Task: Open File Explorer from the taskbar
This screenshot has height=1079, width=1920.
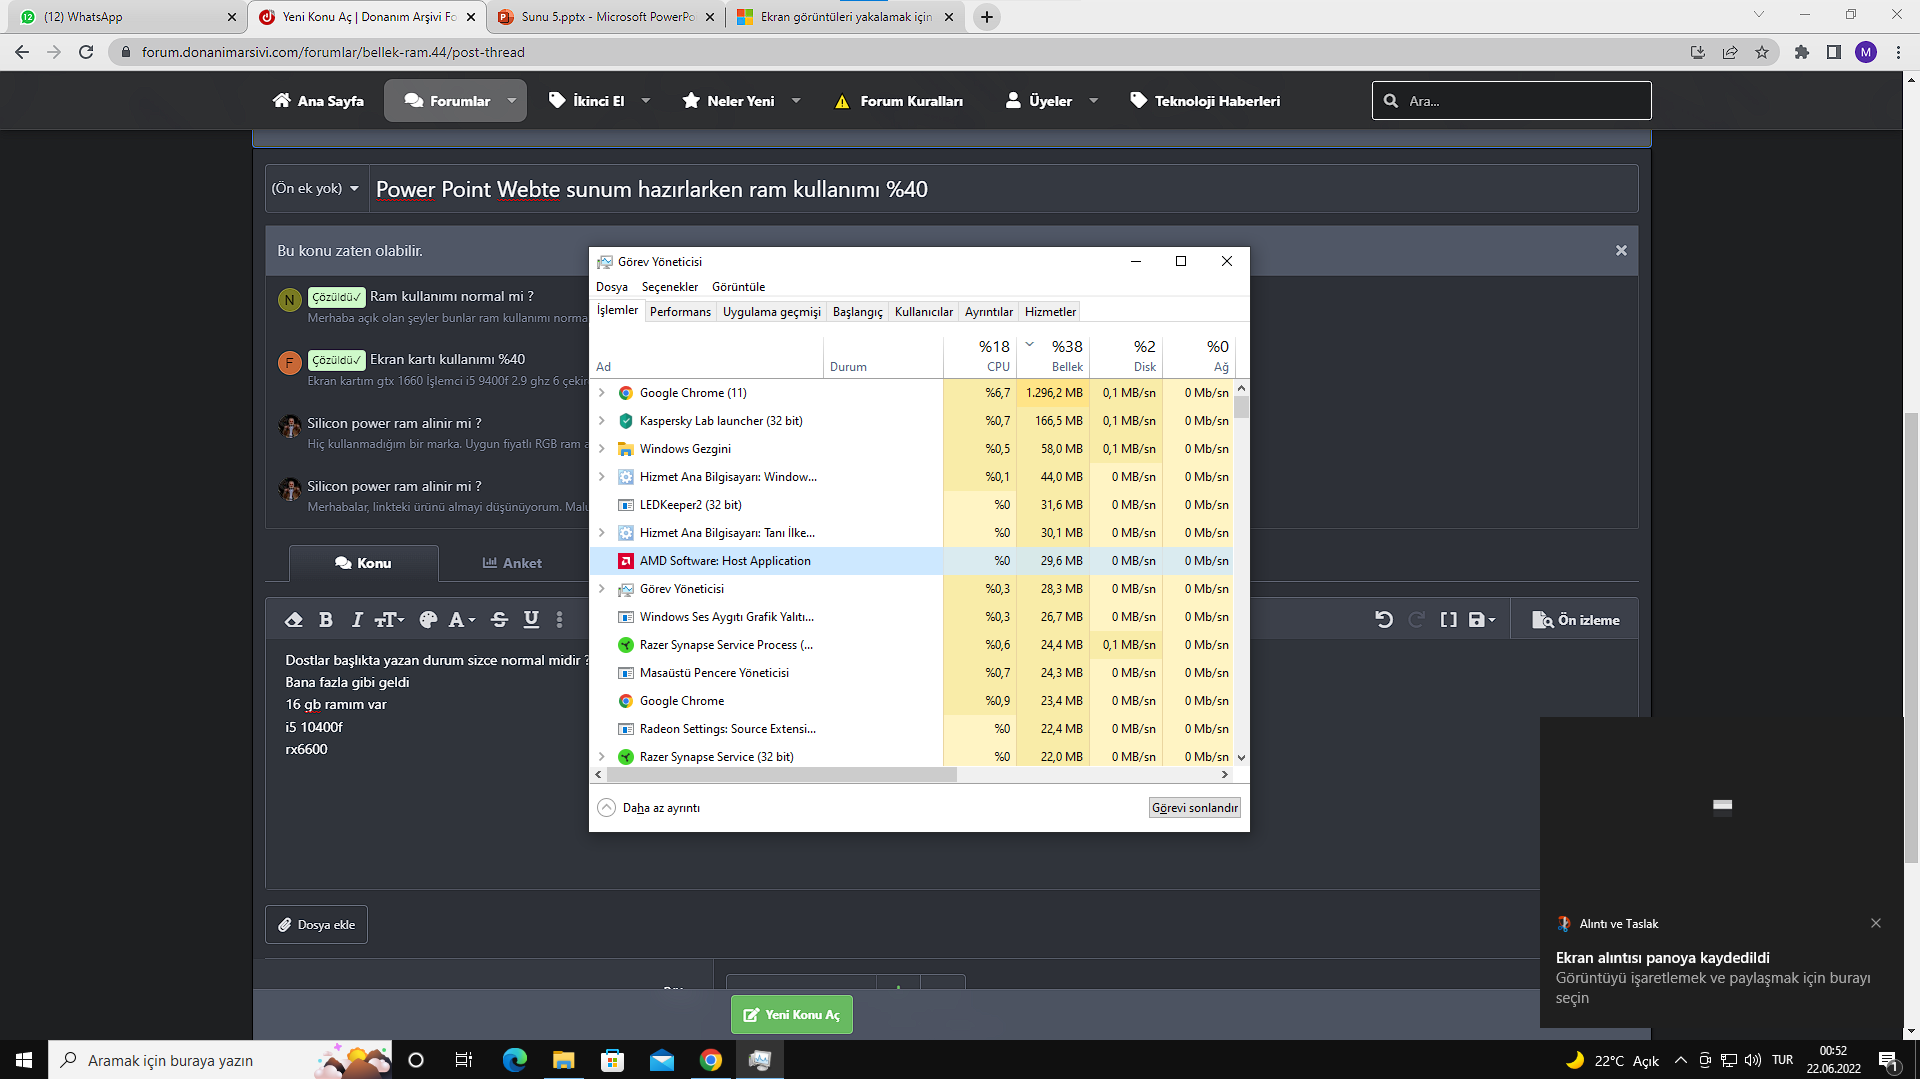Action: [x=563, y=1060]
